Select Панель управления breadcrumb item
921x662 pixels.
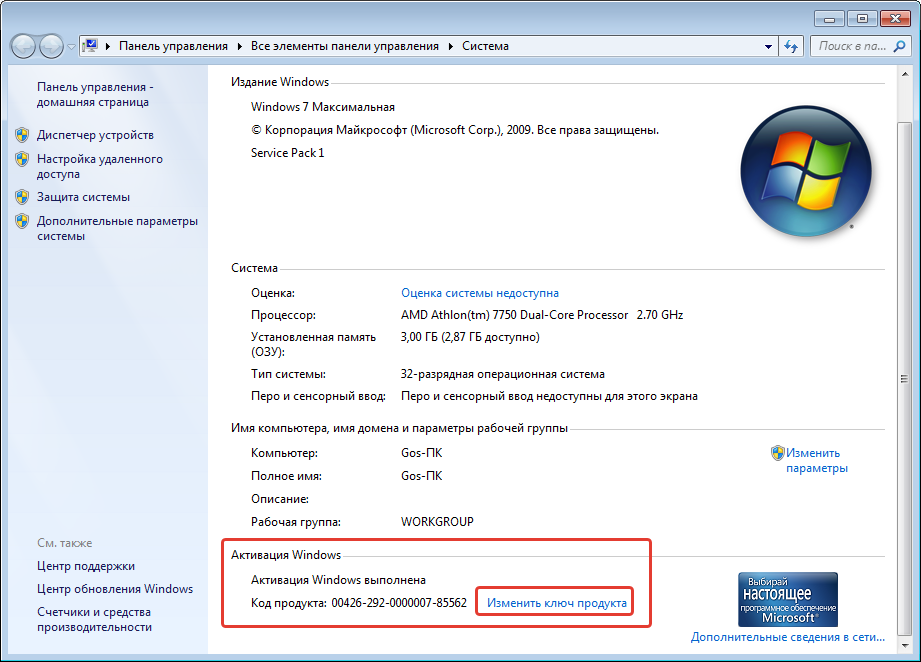[x=174, y=46]
